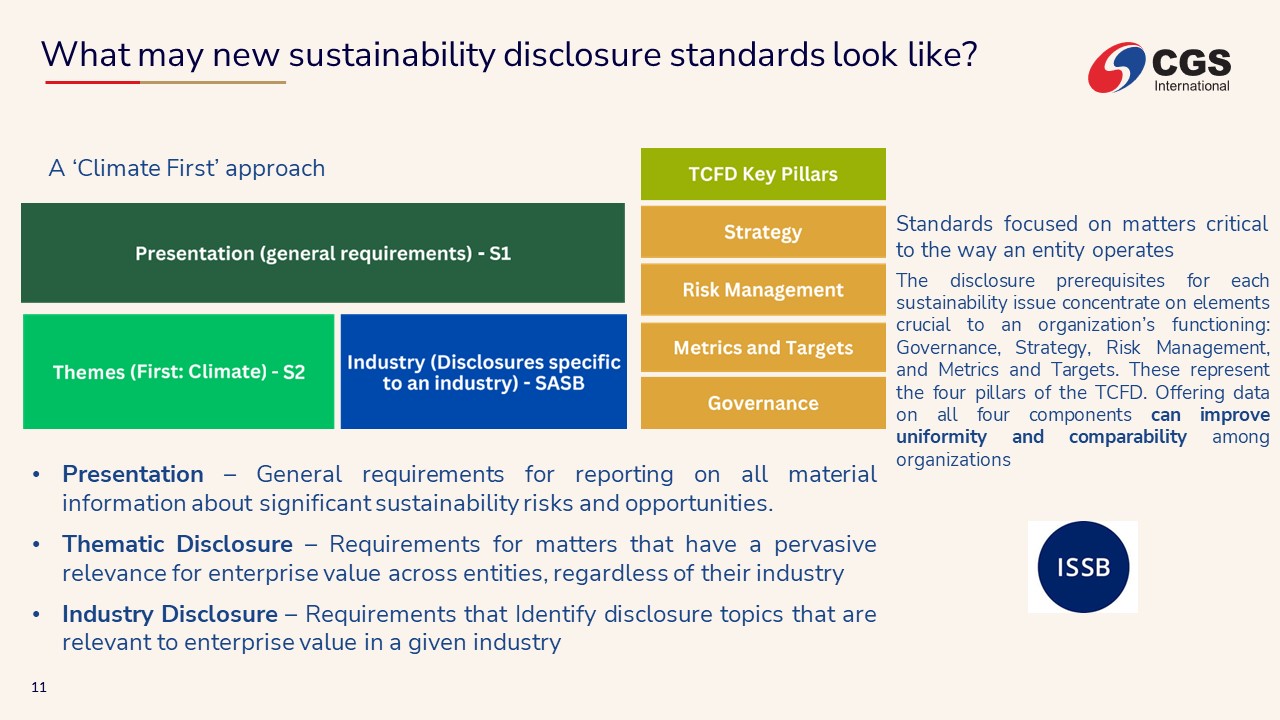Select the Thematic Disclosure bullet point

pos(468,558)
